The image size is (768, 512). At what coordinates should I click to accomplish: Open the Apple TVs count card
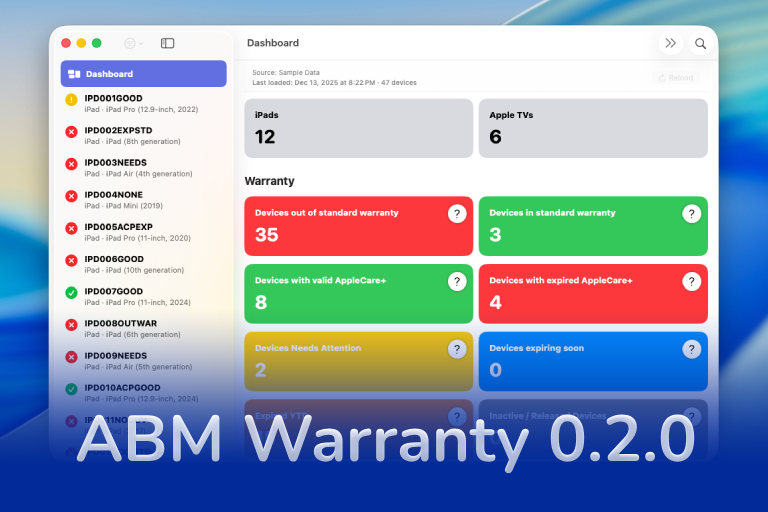(x=593, y=128)
